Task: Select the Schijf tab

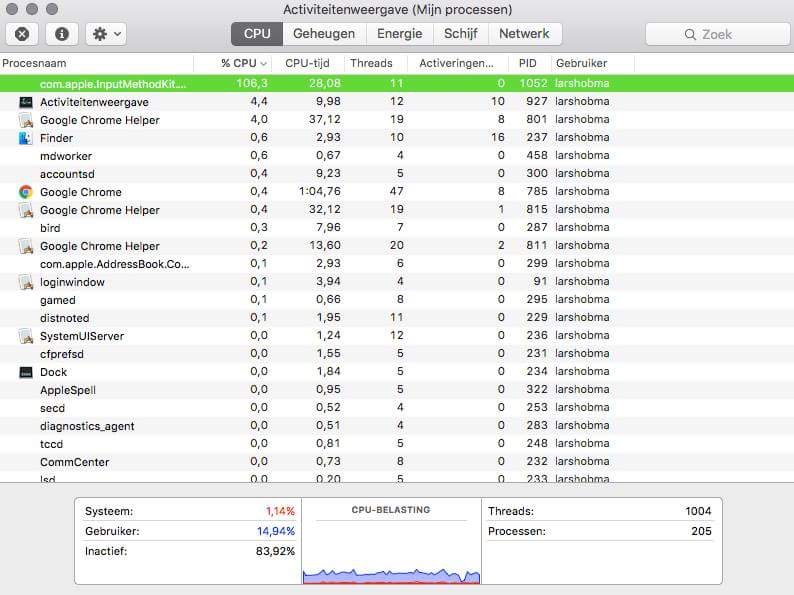Action: click(461, 34)
